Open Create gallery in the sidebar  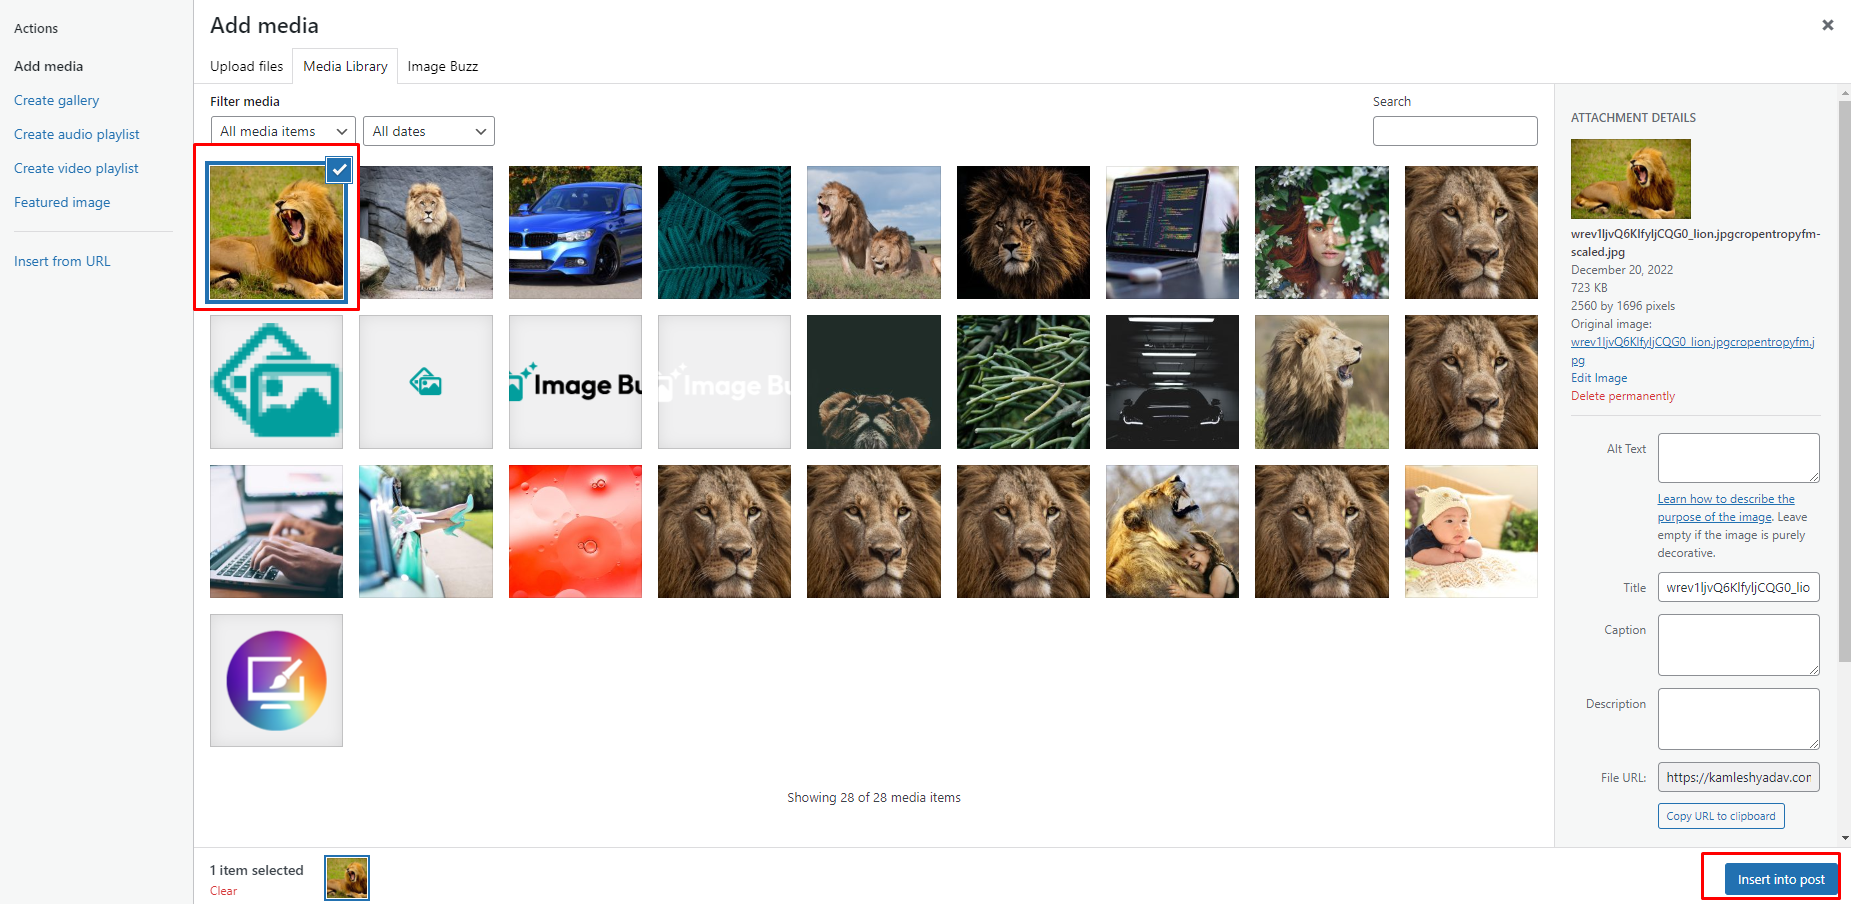56,100
